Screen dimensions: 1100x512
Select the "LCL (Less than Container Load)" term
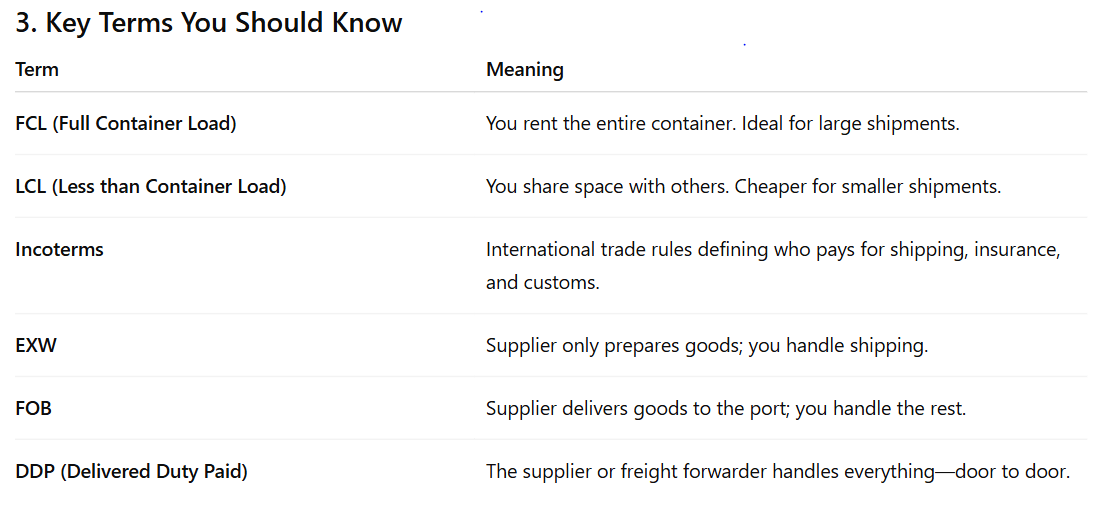[x=151, y=186]
